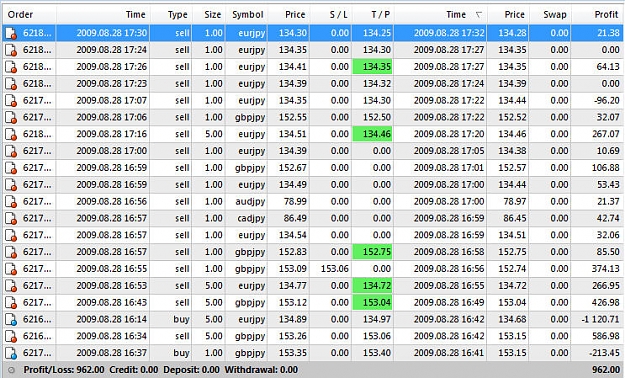Click order icon in row with profit 32.06

(x=11, y=235)
